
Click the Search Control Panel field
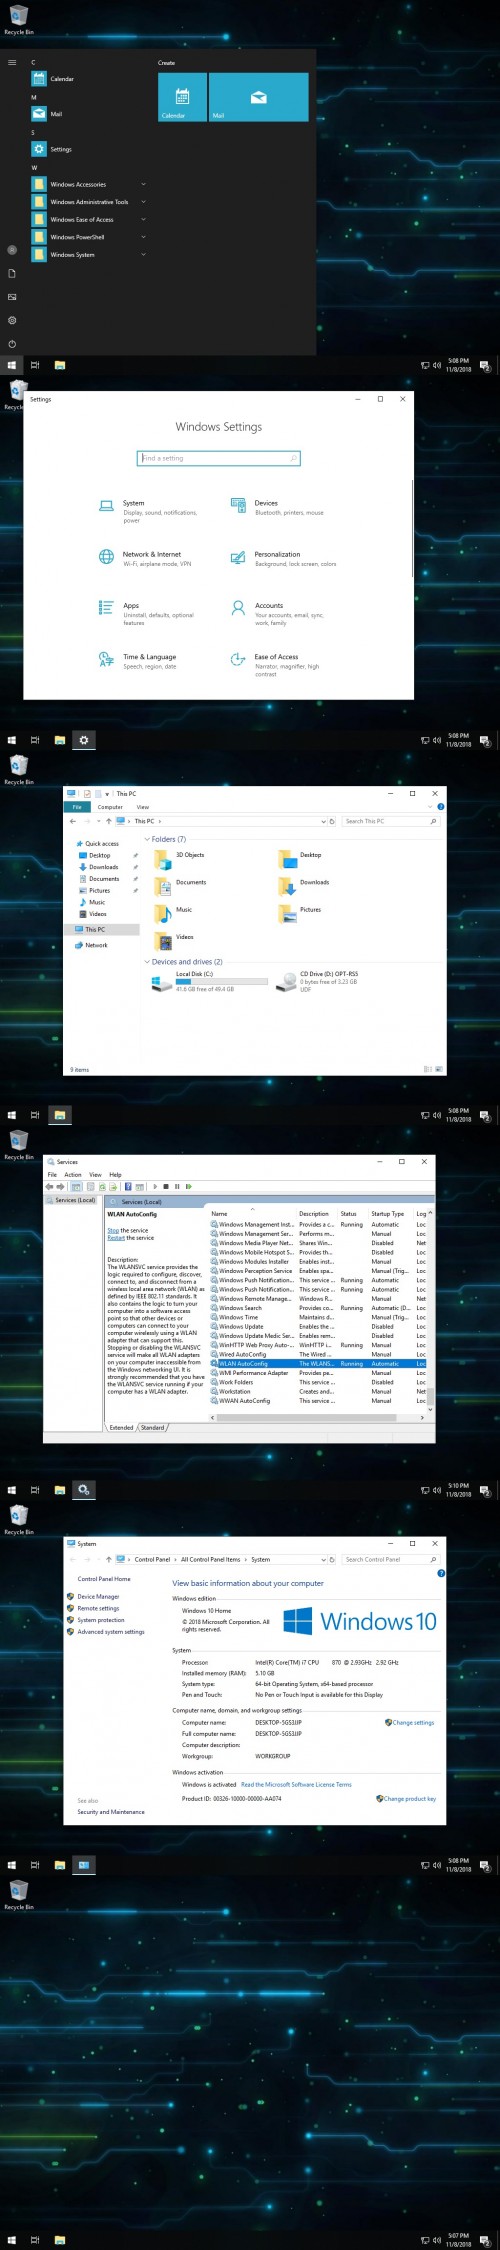(x=390, y=1559)
